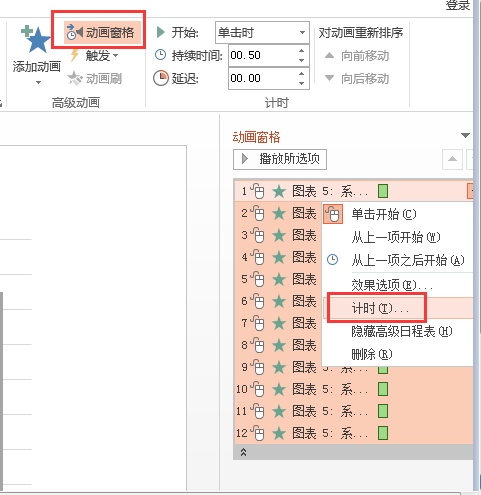Open the 动画窗格 pane options arrow
The image size is (481, 495).
pyautogui.click(x=465, y=135)
